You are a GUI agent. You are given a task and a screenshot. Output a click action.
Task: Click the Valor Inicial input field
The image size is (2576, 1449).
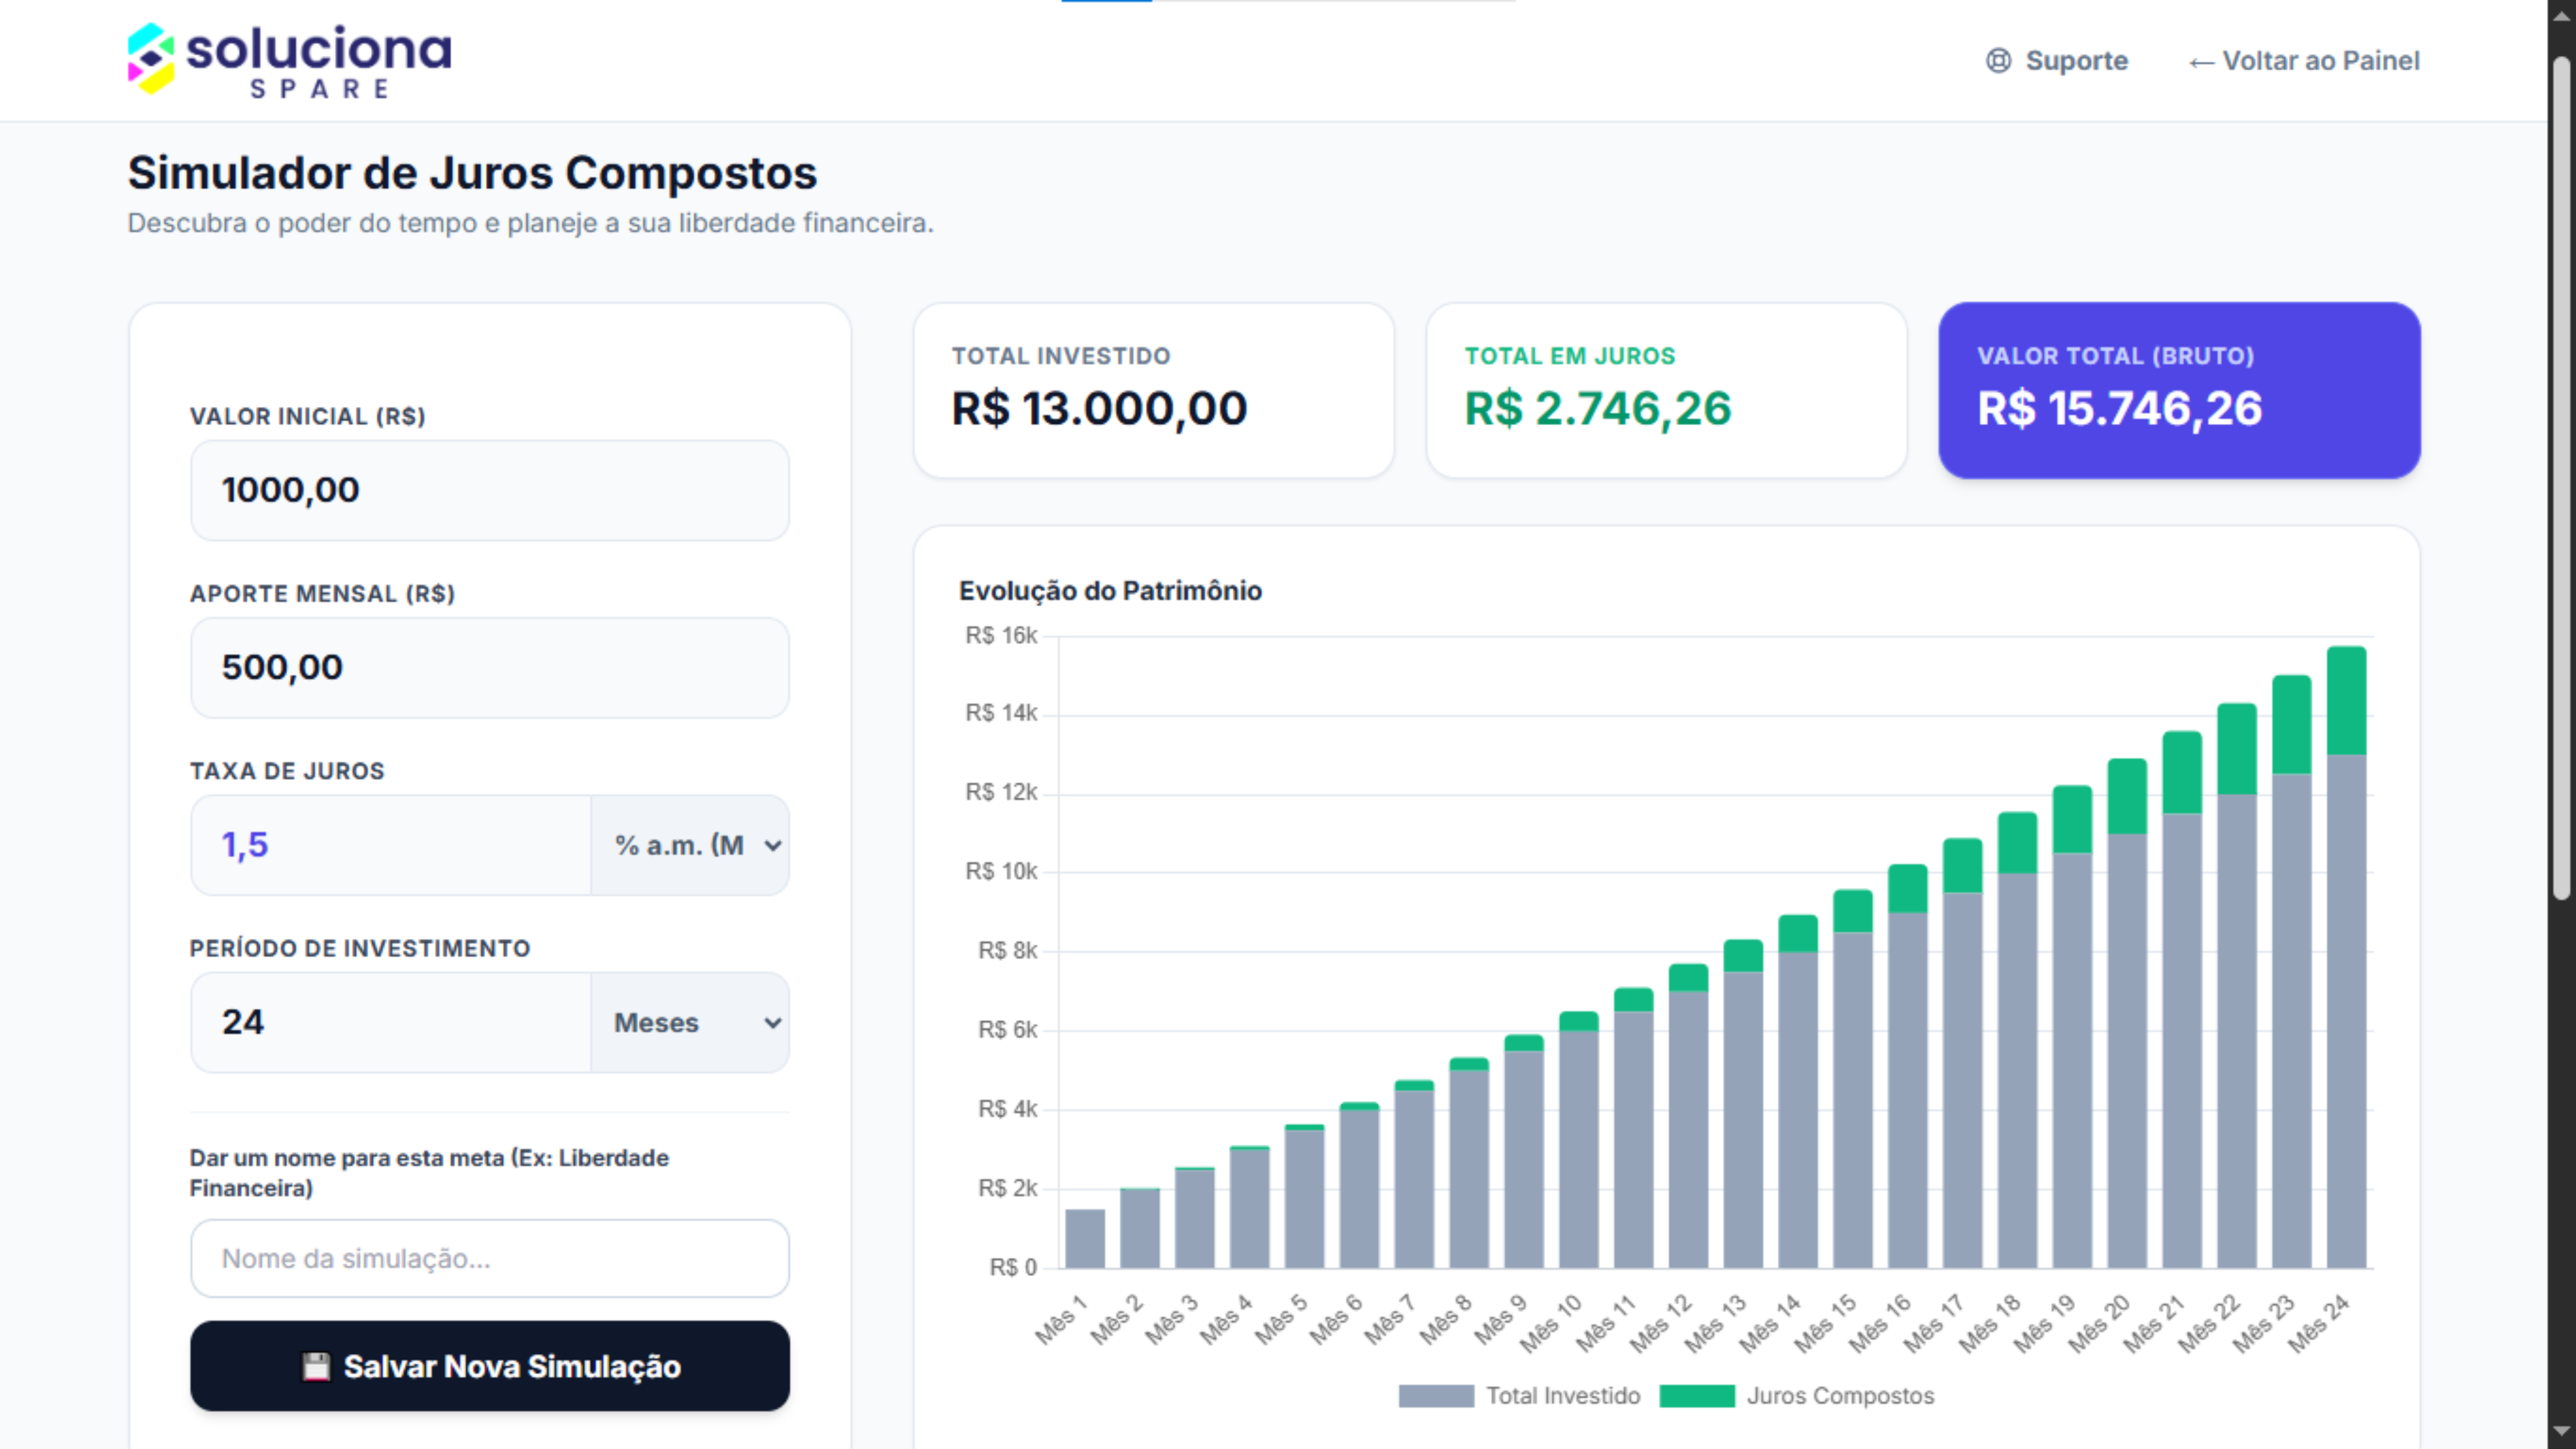click(489, 490)
